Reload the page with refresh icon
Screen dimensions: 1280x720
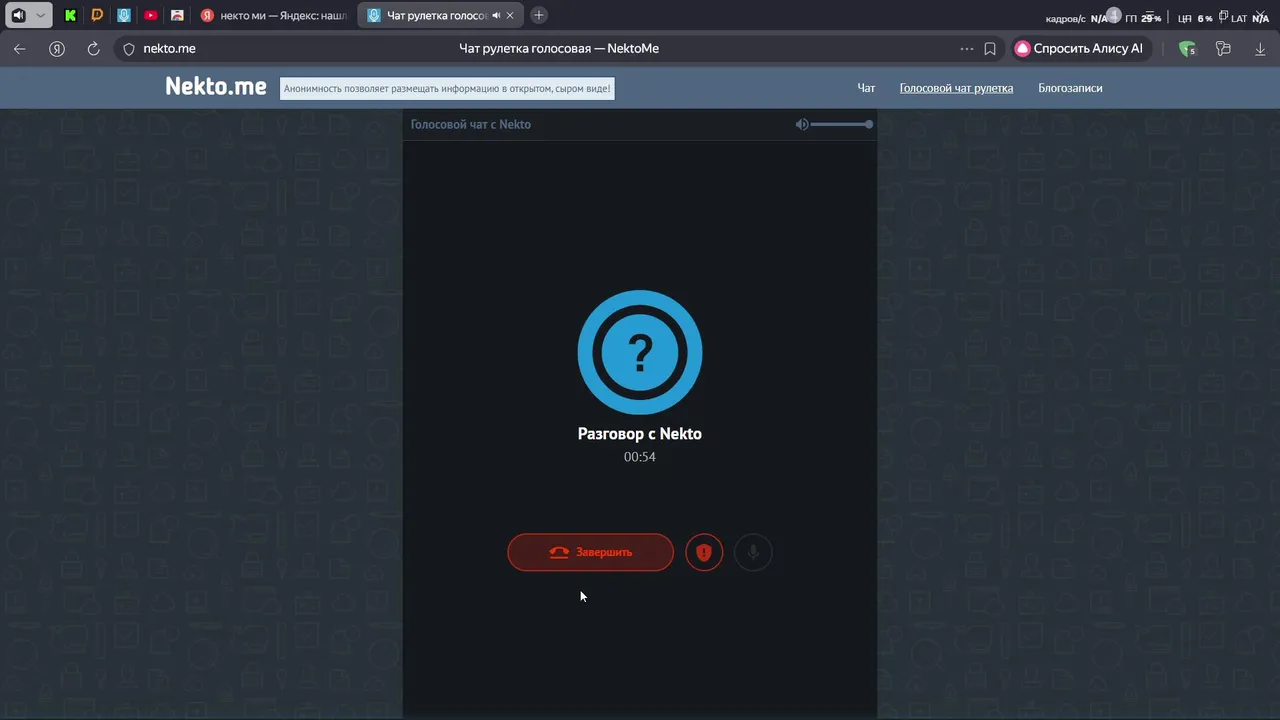tap(93, 48)
